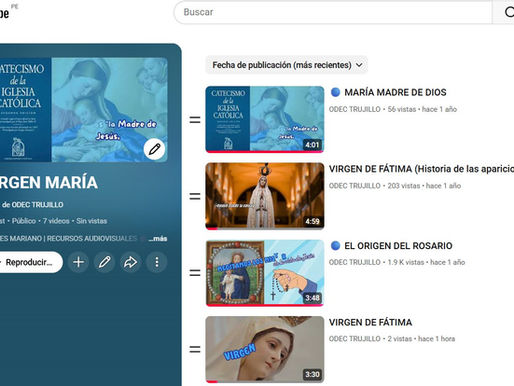Click the large playlist cover image
This screenshot has width=514, height=386.
pos(83,110)
